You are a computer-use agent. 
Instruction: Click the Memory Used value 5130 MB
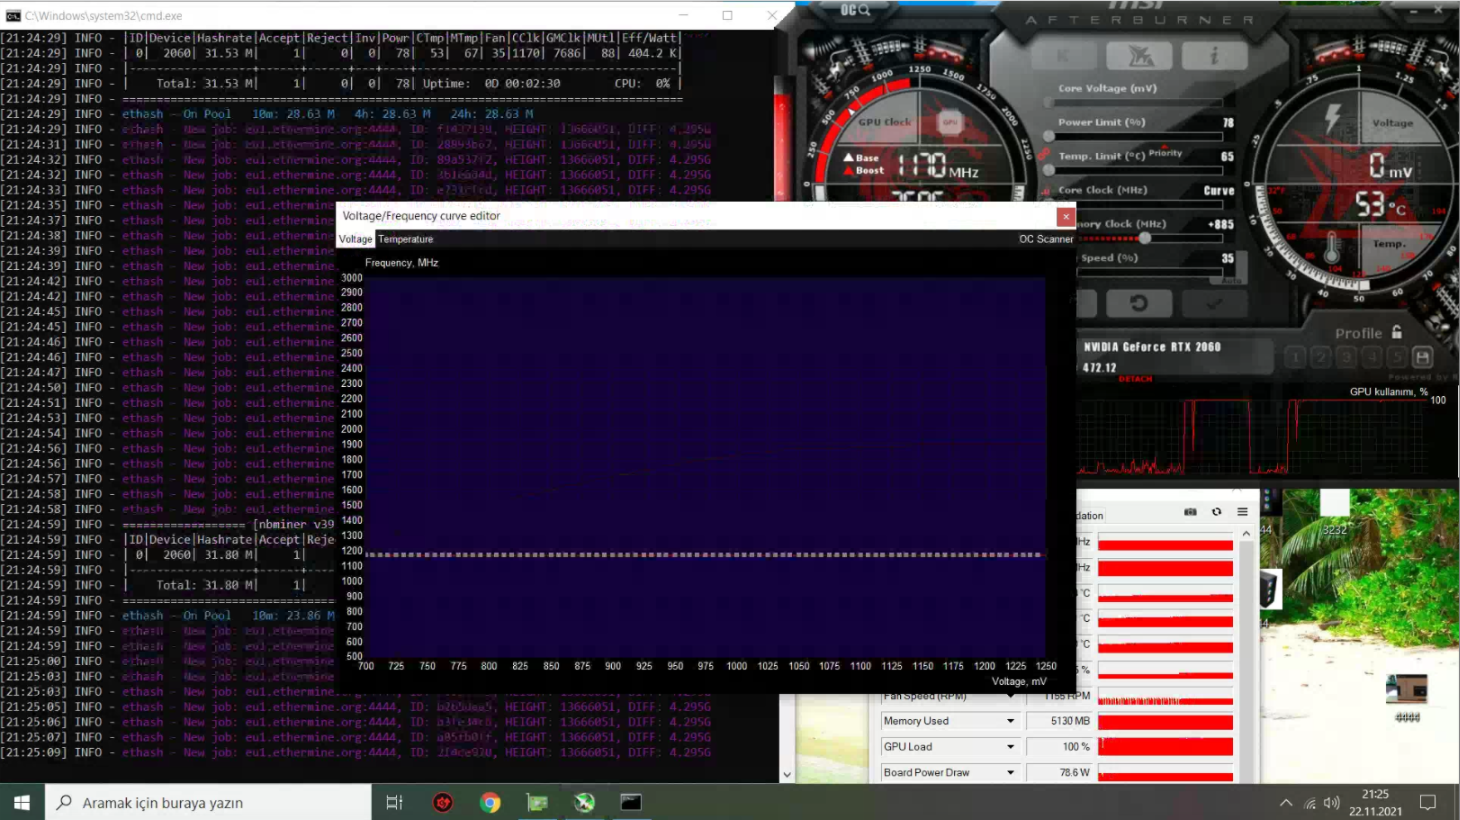(x=1059, y=721)
